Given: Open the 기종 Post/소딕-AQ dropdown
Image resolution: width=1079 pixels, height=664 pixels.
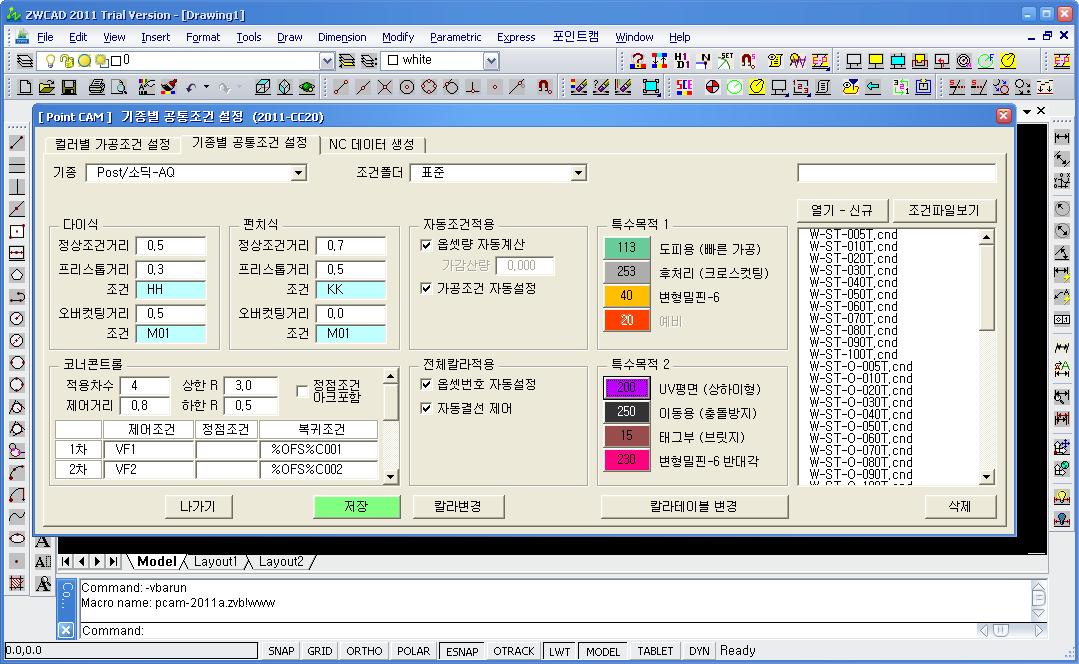Looking at the screenshot, I should 299,173.
